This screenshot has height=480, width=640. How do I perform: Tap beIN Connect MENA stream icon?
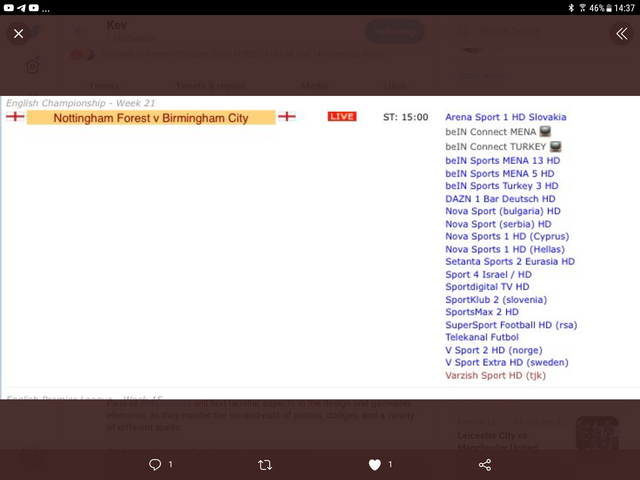(x=545, y=131)
